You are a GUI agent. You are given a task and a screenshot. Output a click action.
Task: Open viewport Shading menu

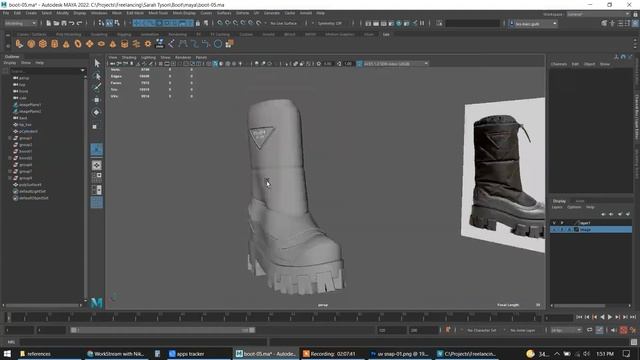coord(129,58)
